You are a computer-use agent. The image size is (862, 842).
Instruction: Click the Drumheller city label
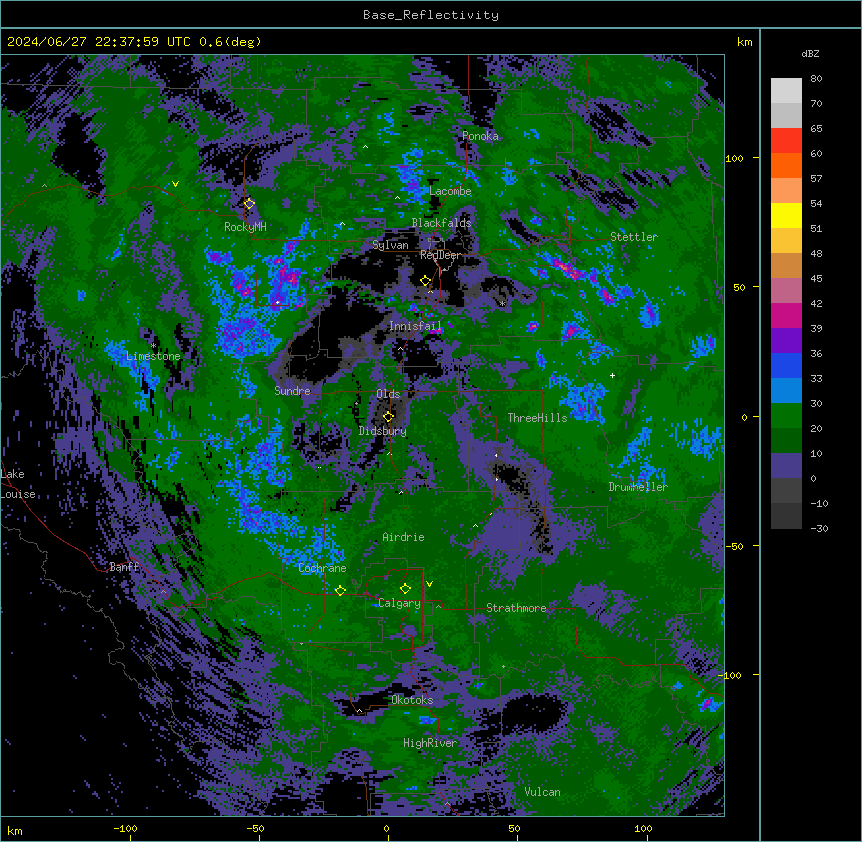pyautogui.click(x=638, y=487)
